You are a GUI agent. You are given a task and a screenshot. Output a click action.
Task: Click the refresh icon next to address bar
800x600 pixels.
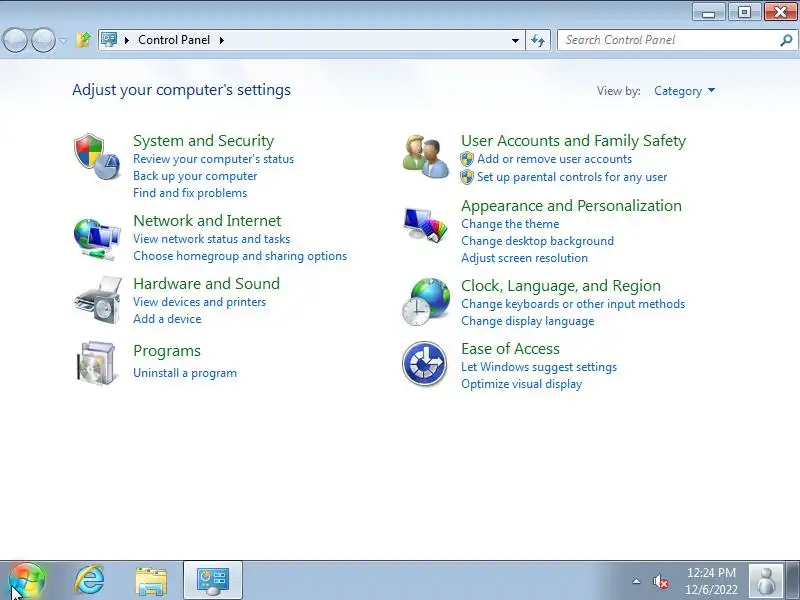538,40
